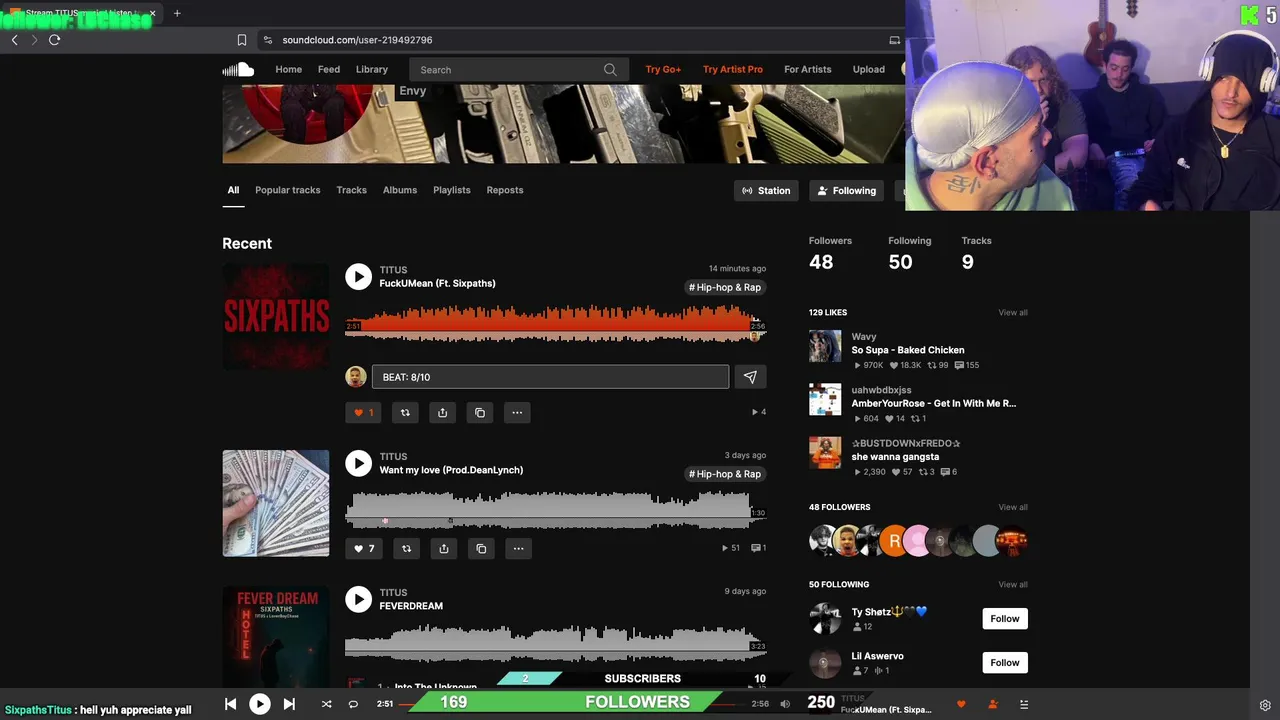This screenshot has width=1280, height=720.
Task: Reload the page with refresh icon
Action: click(54, 40)
